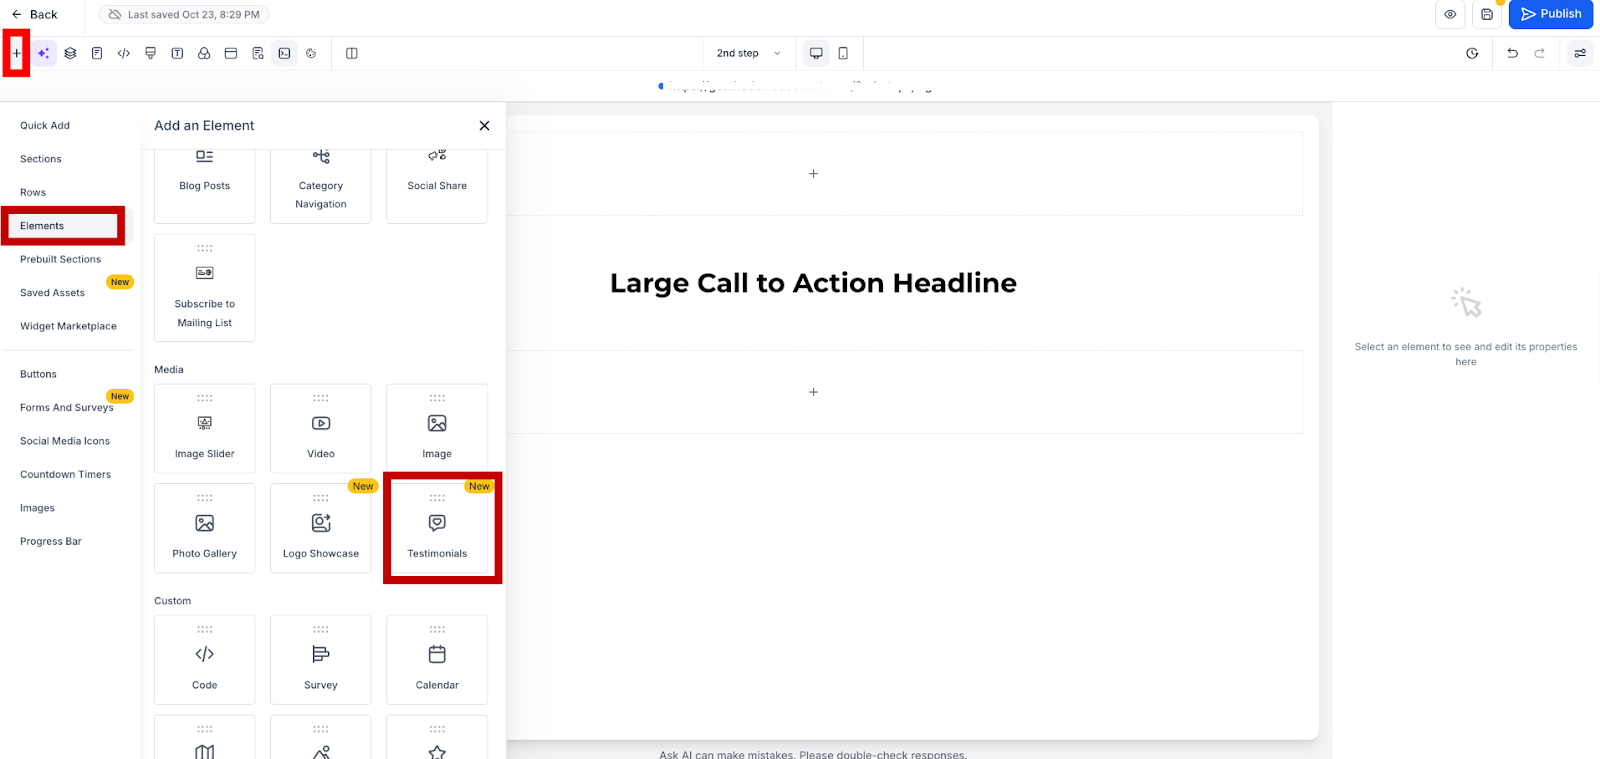The width and height of the screenshot is (1600, 759).
Task: Select the paint brush styling icon
Action: (x=150, y=53)
